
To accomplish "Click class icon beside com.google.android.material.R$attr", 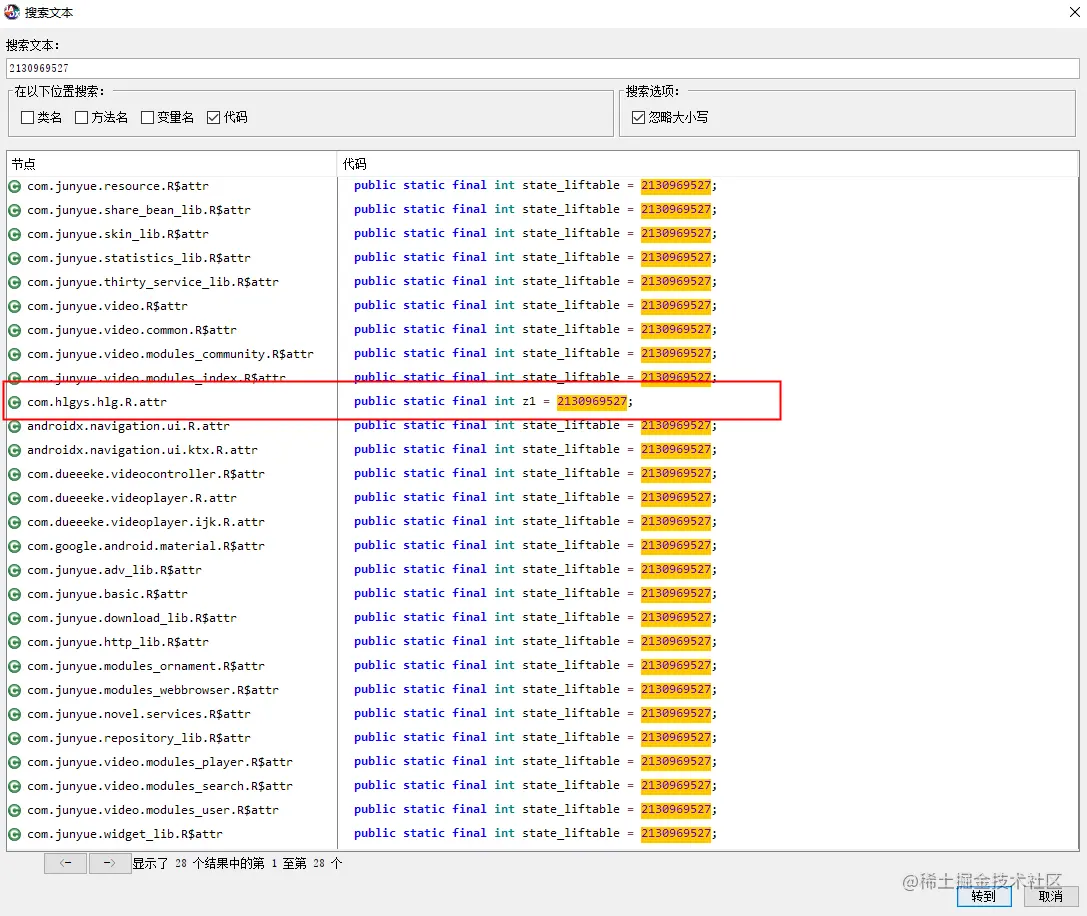I will pos(14,546).
